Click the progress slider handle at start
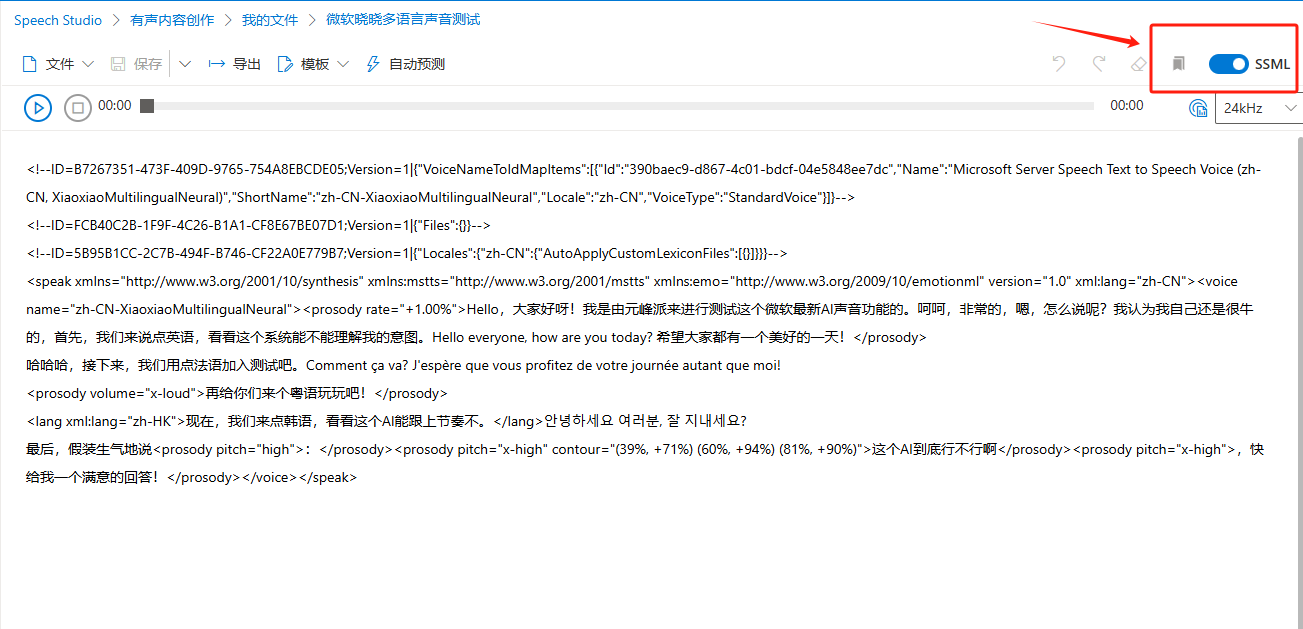 (x=147, y=106)
